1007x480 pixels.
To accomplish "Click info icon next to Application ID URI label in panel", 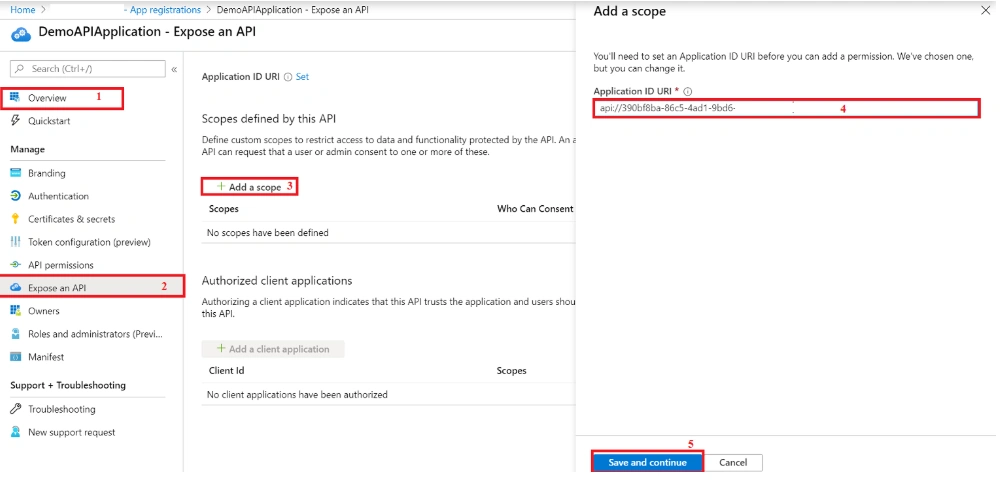I will click(x=688, y=92).
